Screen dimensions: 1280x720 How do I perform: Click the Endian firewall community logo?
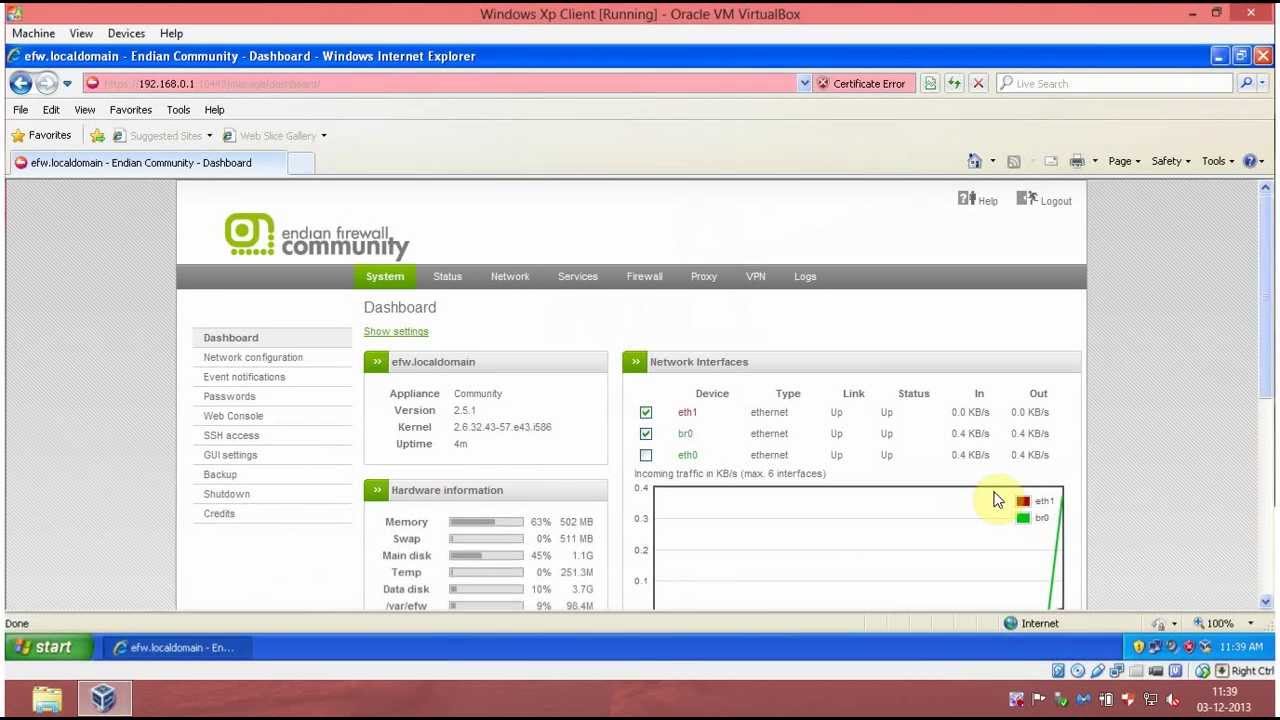[x=317, y=236]
